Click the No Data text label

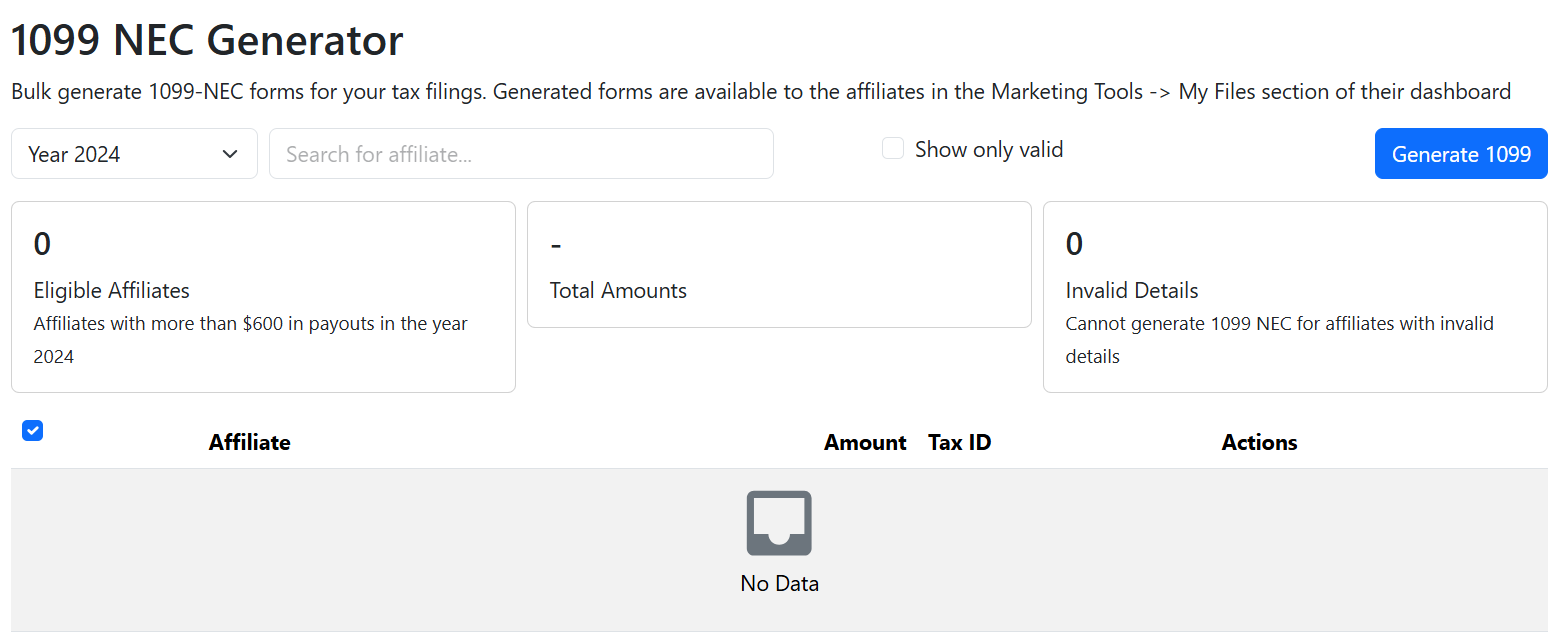click(779, 584)
